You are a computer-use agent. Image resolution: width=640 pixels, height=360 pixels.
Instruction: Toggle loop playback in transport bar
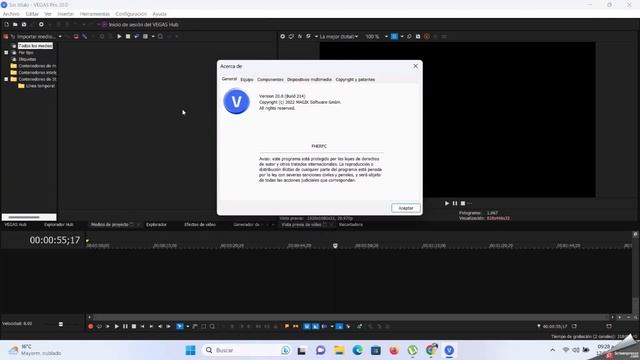(x=99, y=327)
